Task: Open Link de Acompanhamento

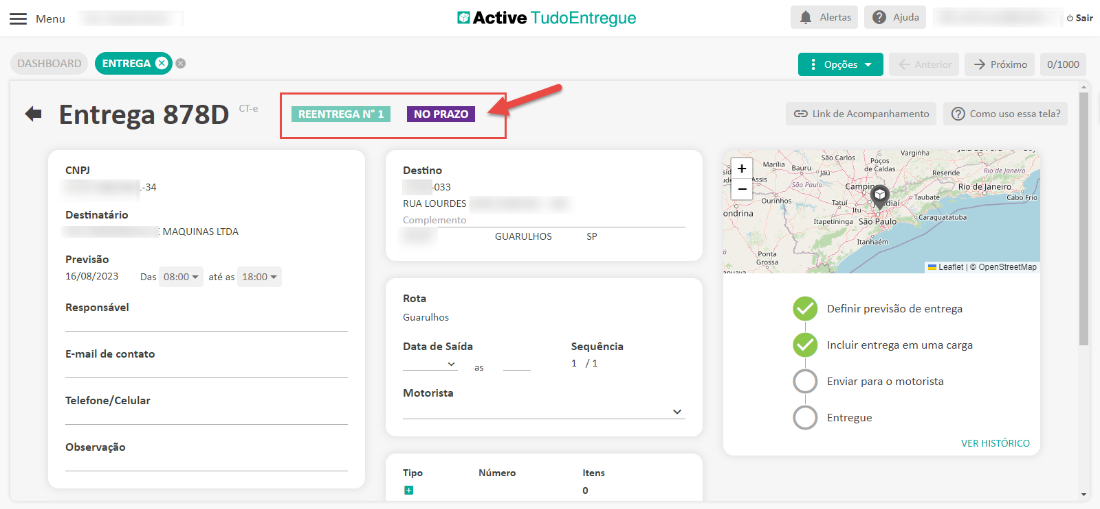Action: click(x=861, y=114)
